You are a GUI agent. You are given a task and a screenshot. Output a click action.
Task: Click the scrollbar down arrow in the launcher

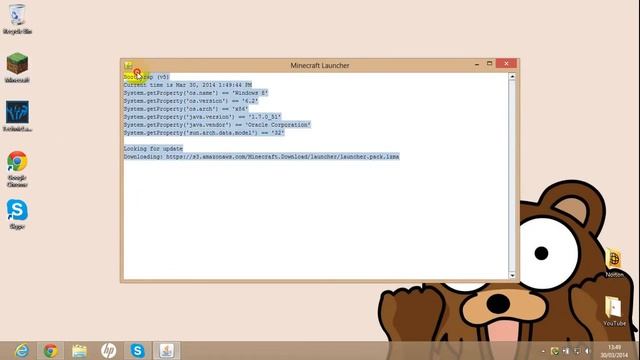point(512,276)
